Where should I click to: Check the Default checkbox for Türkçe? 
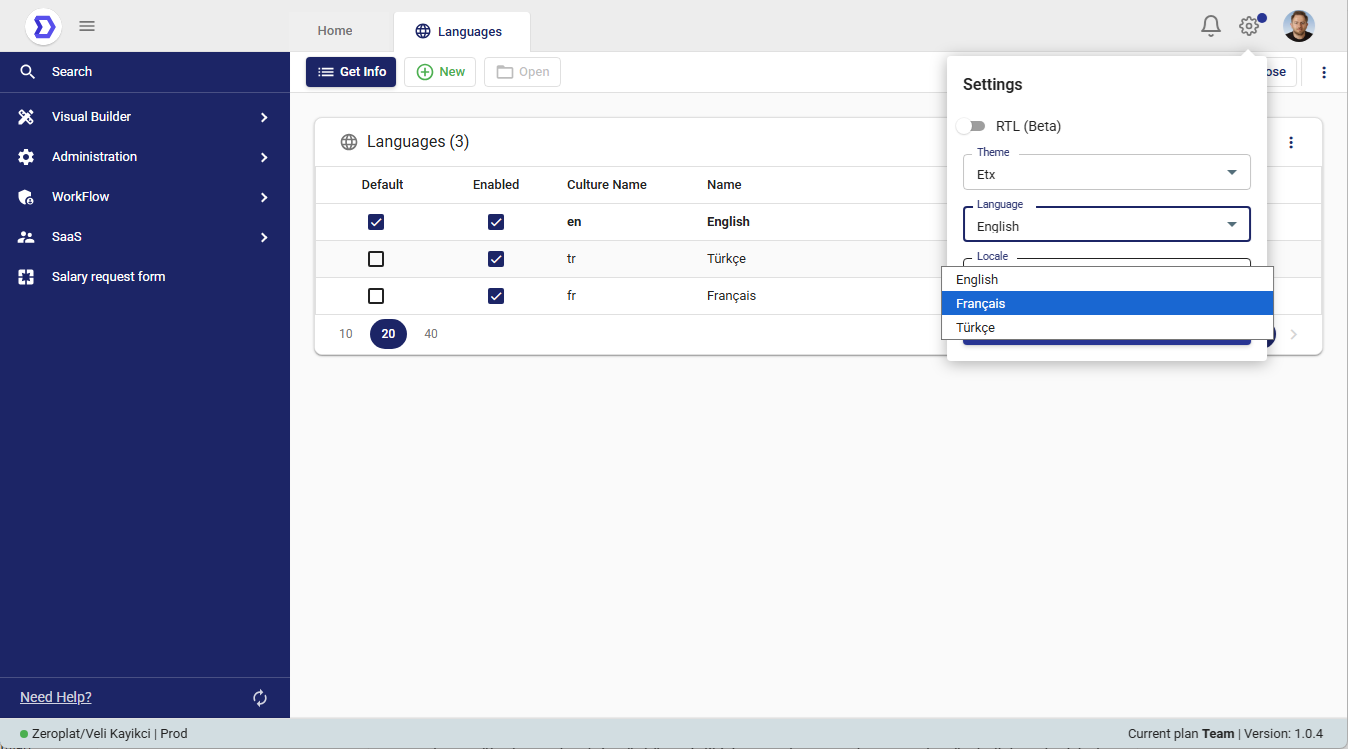376,259
